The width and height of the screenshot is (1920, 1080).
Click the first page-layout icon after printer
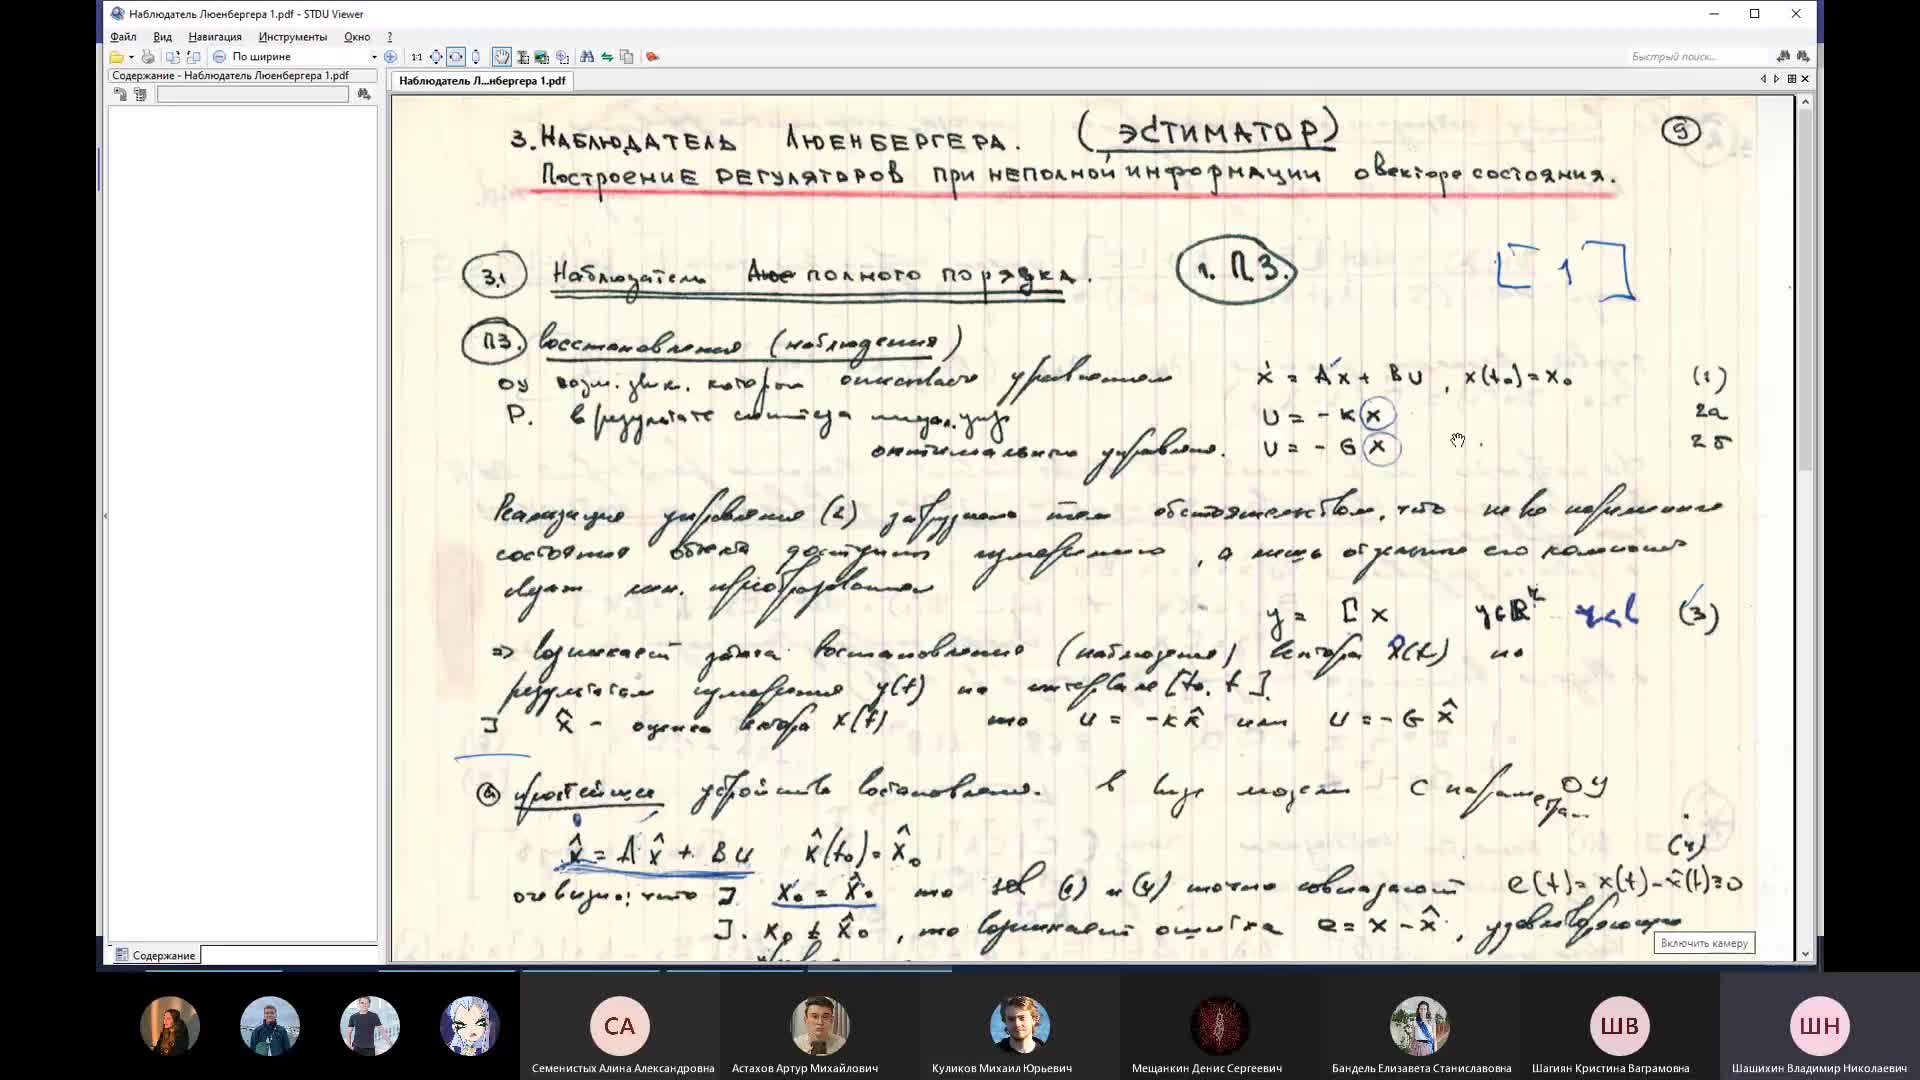(x=173, y=57)
